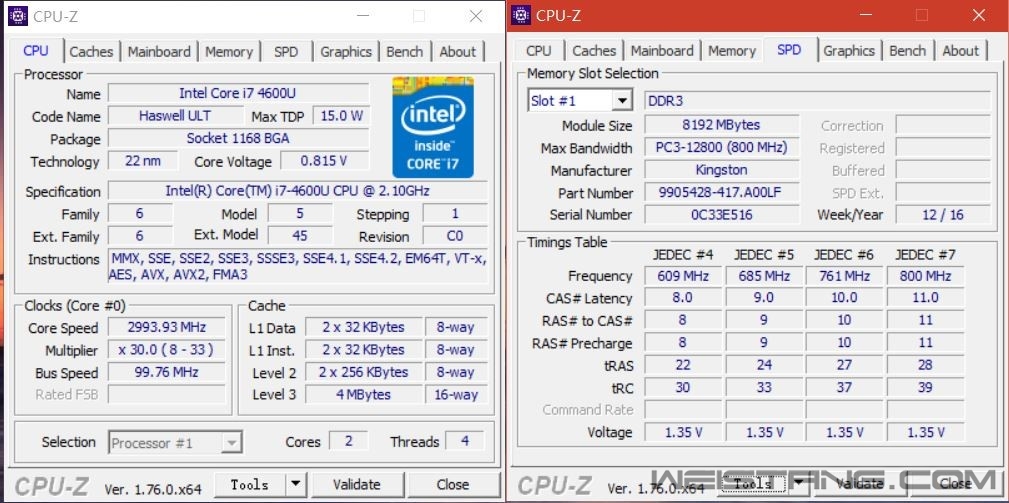
Task: Select the CPU tab in left CPU-Z window
Action: [36, 50]
